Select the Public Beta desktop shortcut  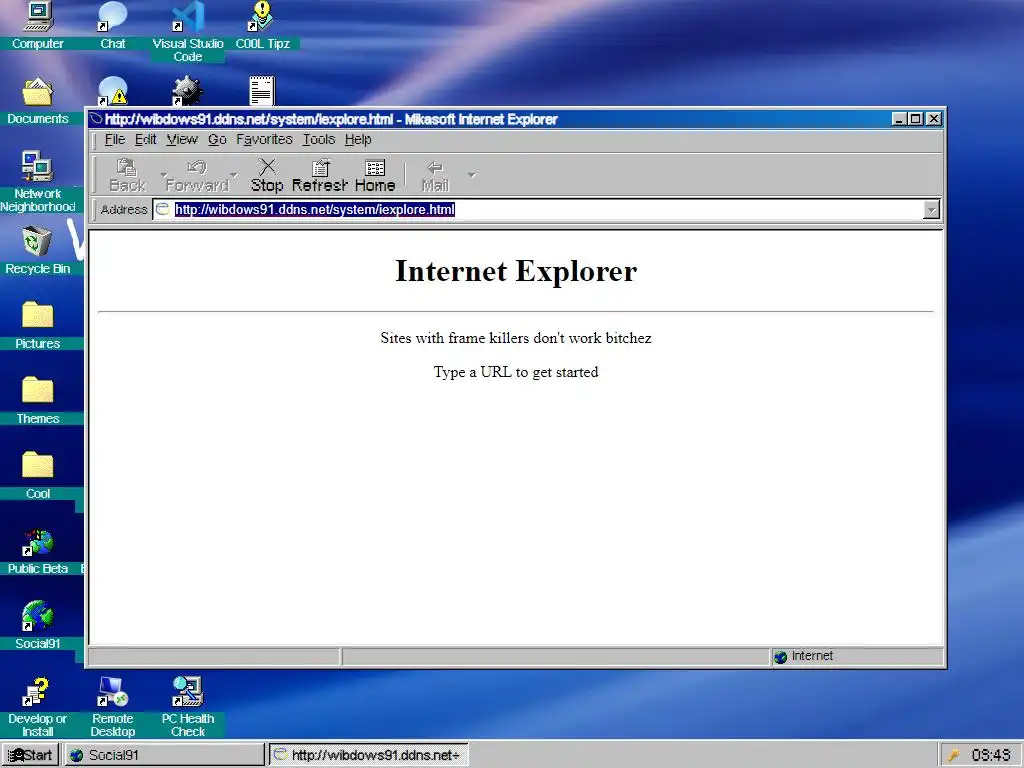tap(38, 551)
